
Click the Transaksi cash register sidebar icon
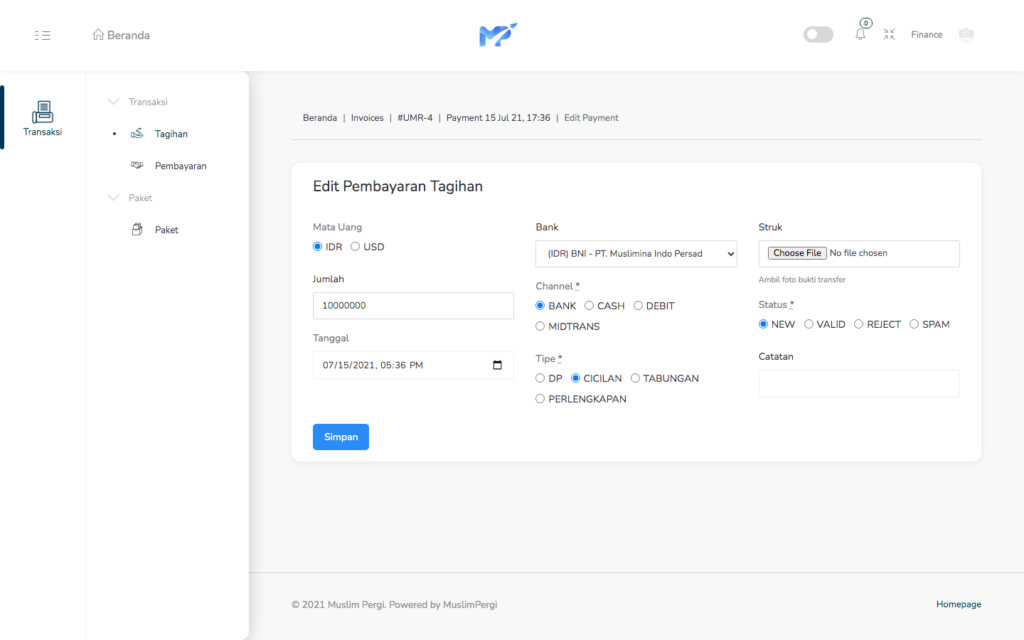click(42, 112)
